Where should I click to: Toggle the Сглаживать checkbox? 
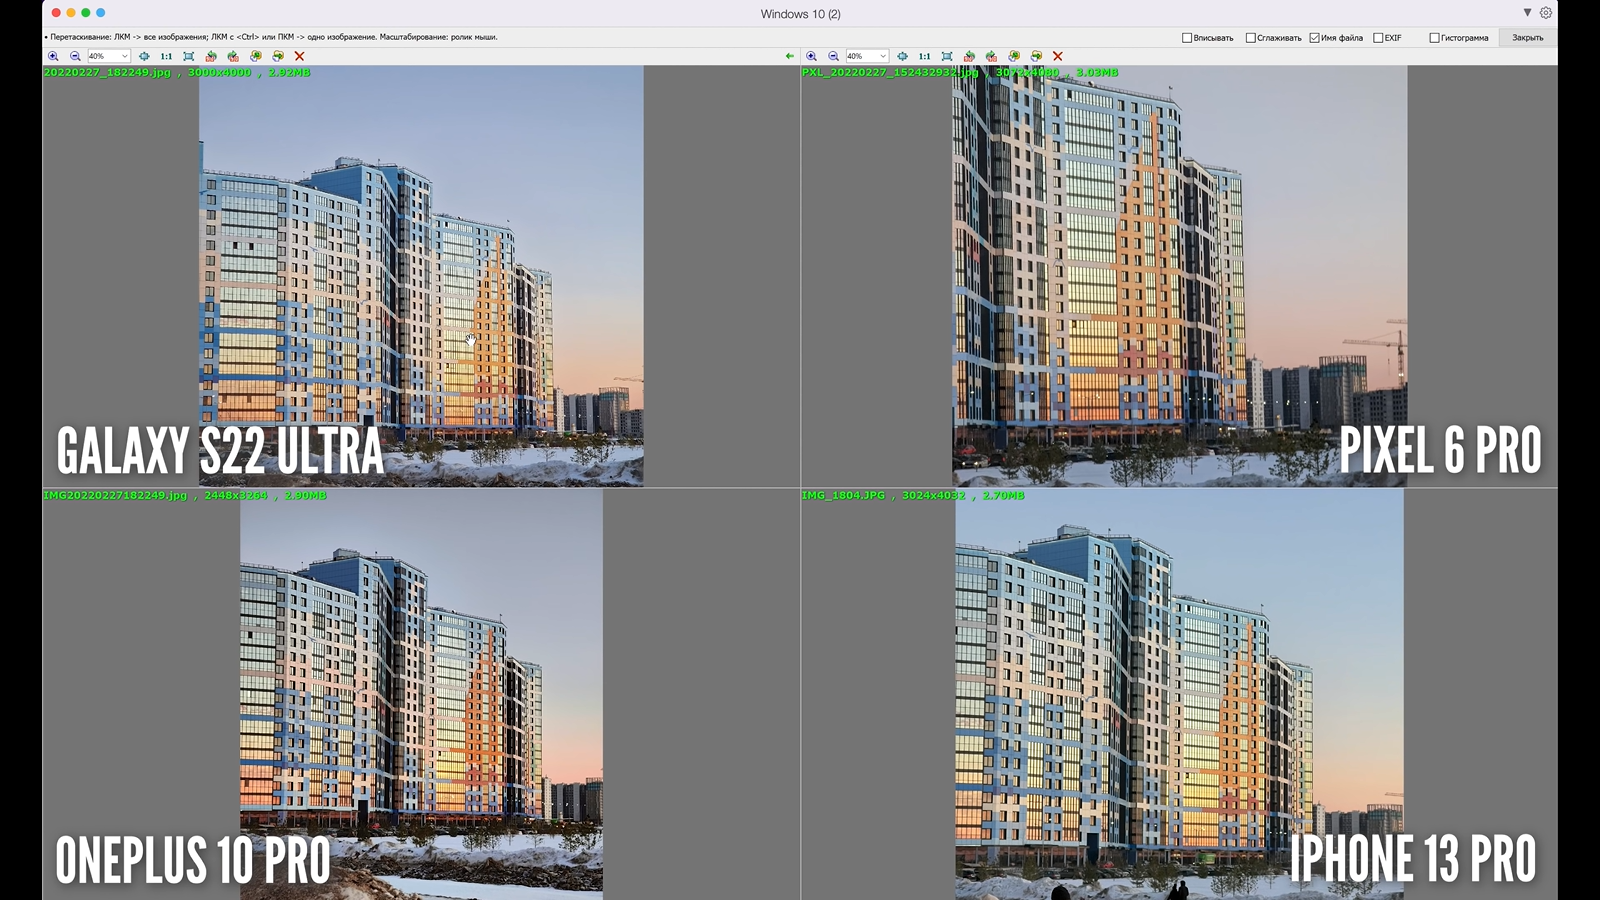1250,38
